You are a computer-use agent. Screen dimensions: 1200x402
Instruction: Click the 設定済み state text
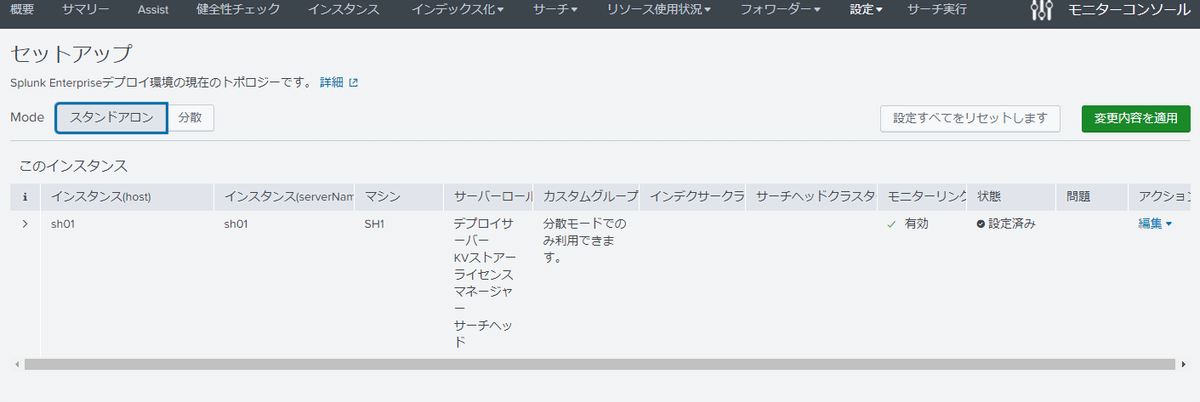[x=1012, y=224]
